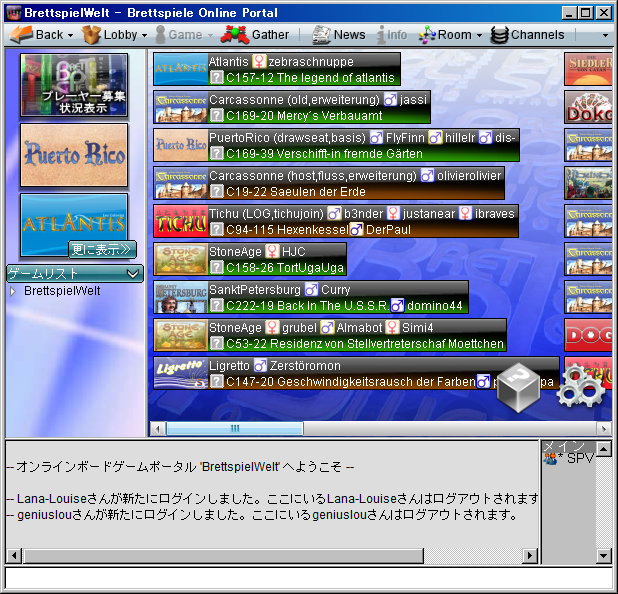Image resolution: width=618 pixels, height=594 pixels.
Task: Select room C19-22 Saeulen der Erde
Action: coord(296,192)
